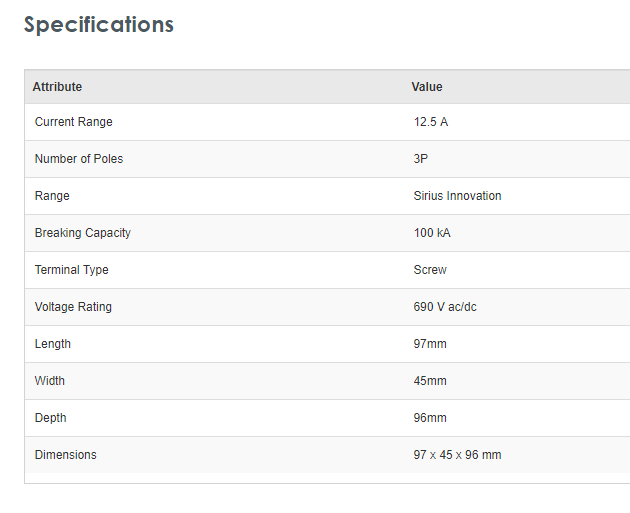Click the Specifications heading
The image size is (630, 513).
(99, 25)
